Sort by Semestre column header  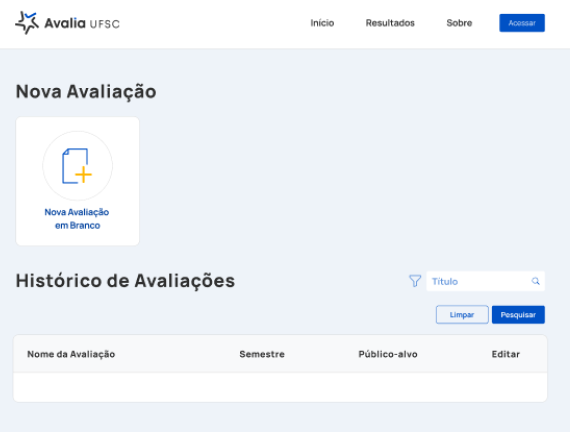point(262,354)
